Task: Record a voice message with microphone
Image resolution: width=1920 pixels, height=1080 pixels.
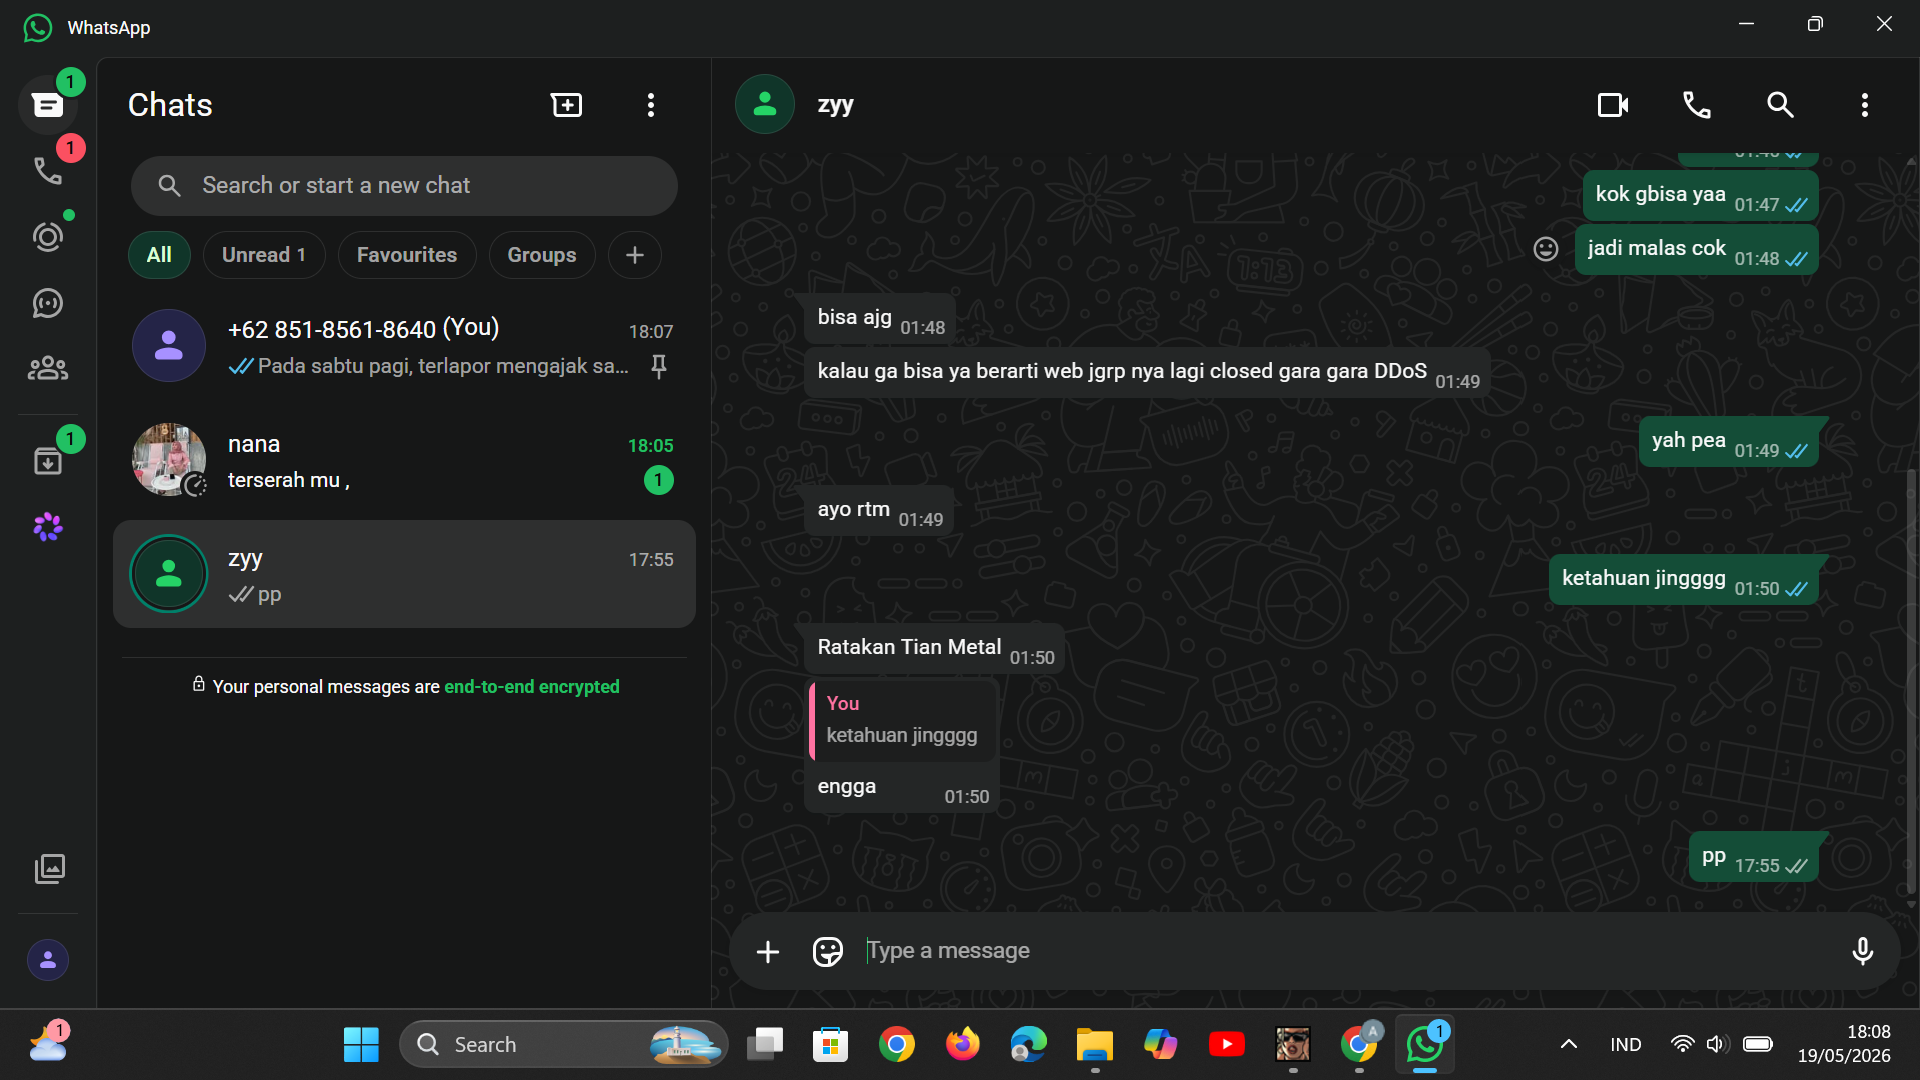Action: pos(1862,951)
